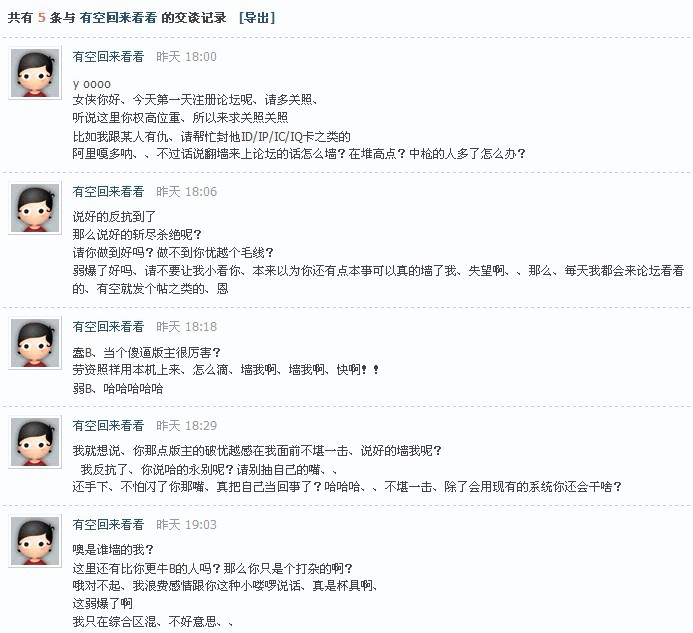Select the sender name on the 18:29 message
Viewport: 693px width, 633px height.
[x=108, y=425]
